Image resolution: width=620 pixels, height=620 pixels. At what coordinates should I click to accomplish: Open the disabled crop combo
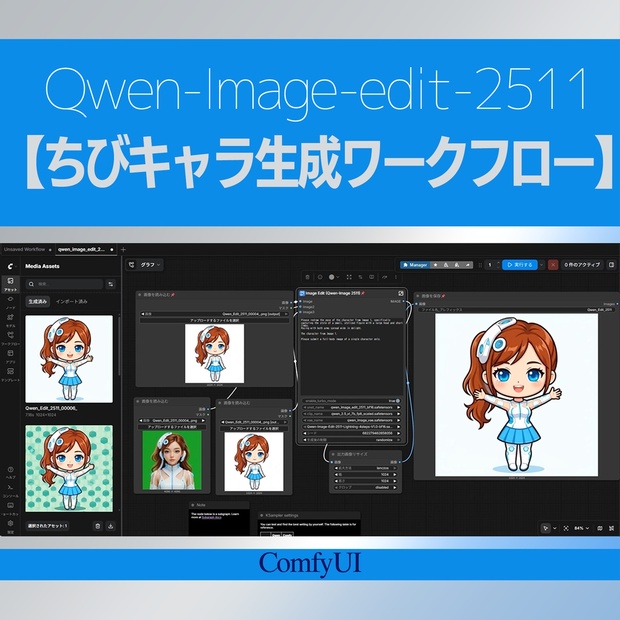pos(366,488)
